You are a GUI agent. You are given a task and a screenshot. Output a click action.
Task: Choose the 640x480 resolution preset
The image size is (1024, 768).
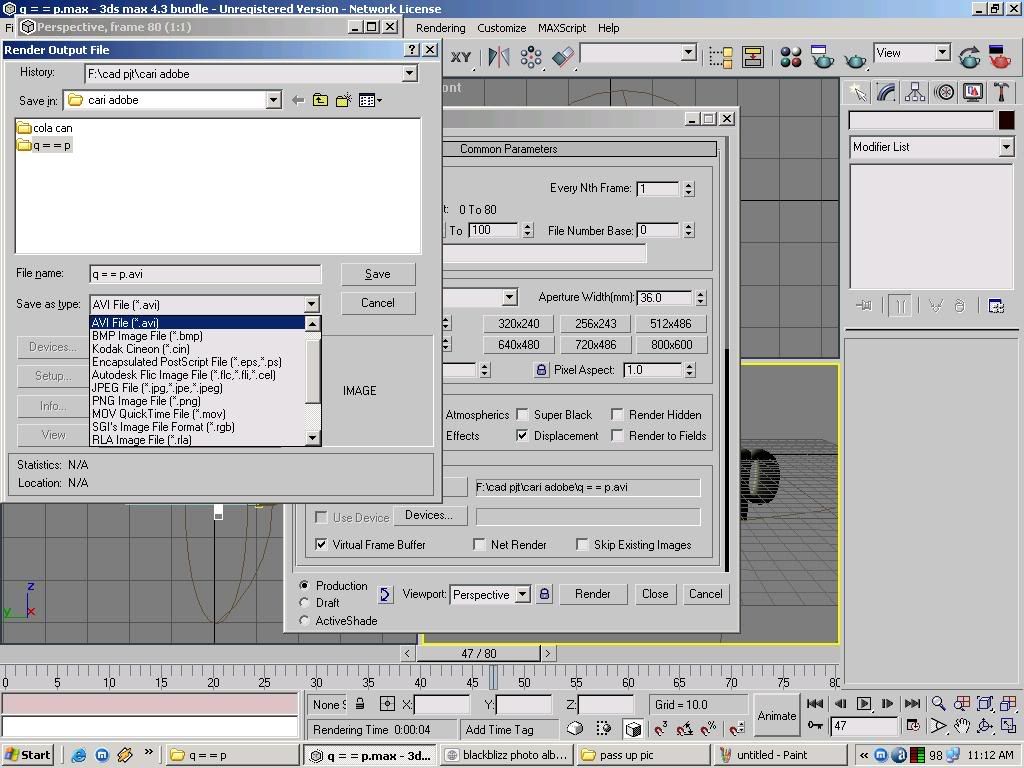[518, 345]
